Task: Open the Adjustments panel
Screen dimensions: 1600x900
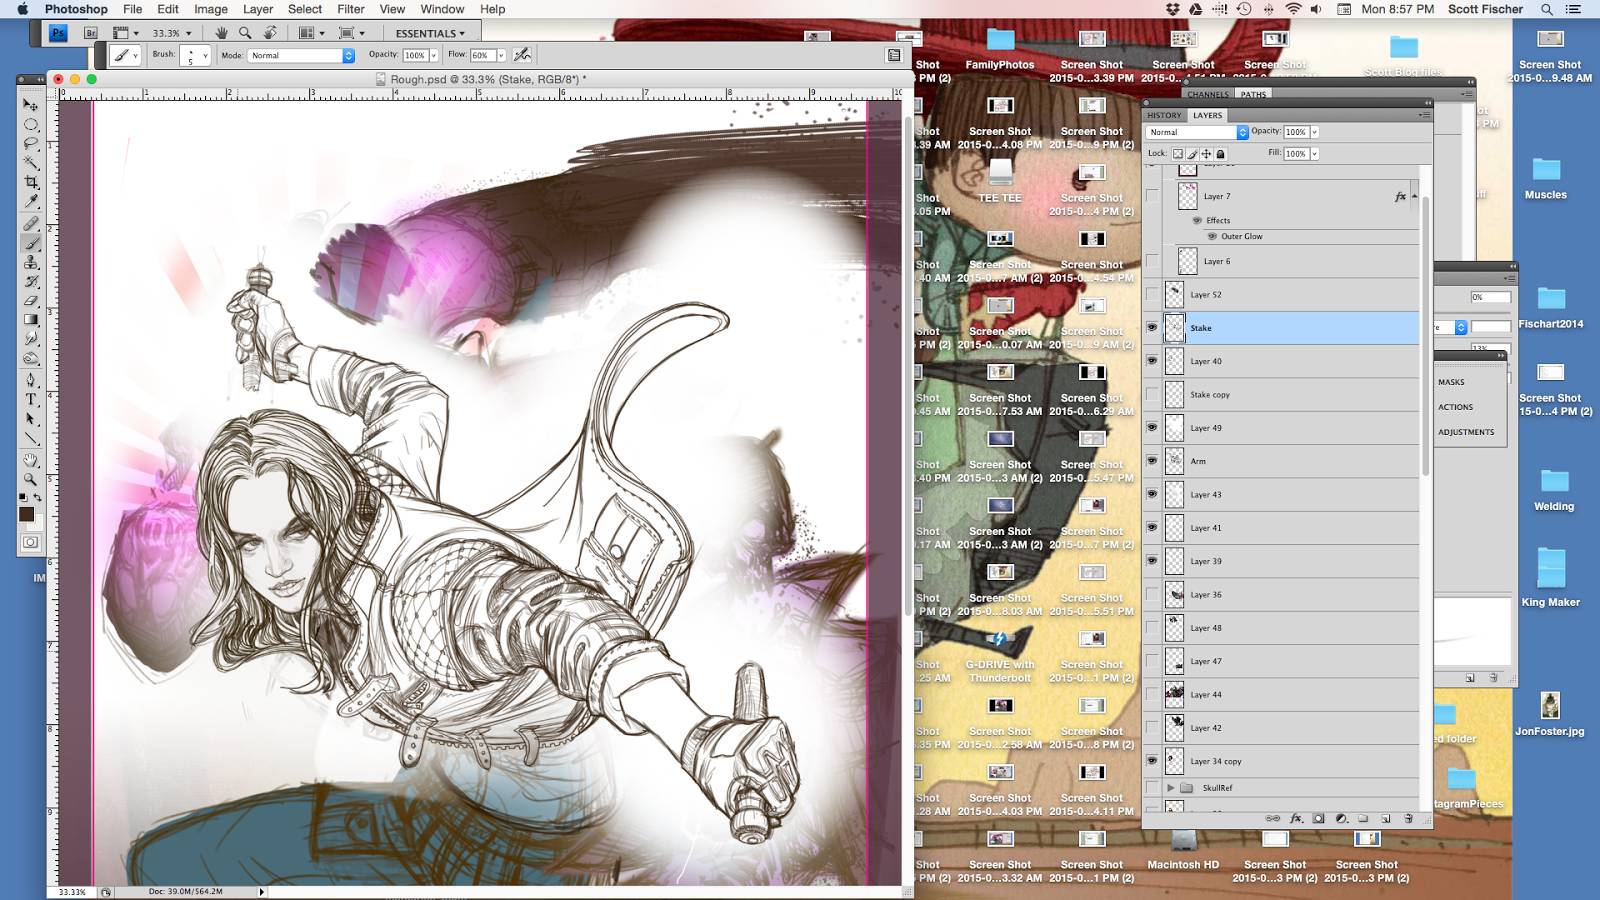Action: point(1466,432)
